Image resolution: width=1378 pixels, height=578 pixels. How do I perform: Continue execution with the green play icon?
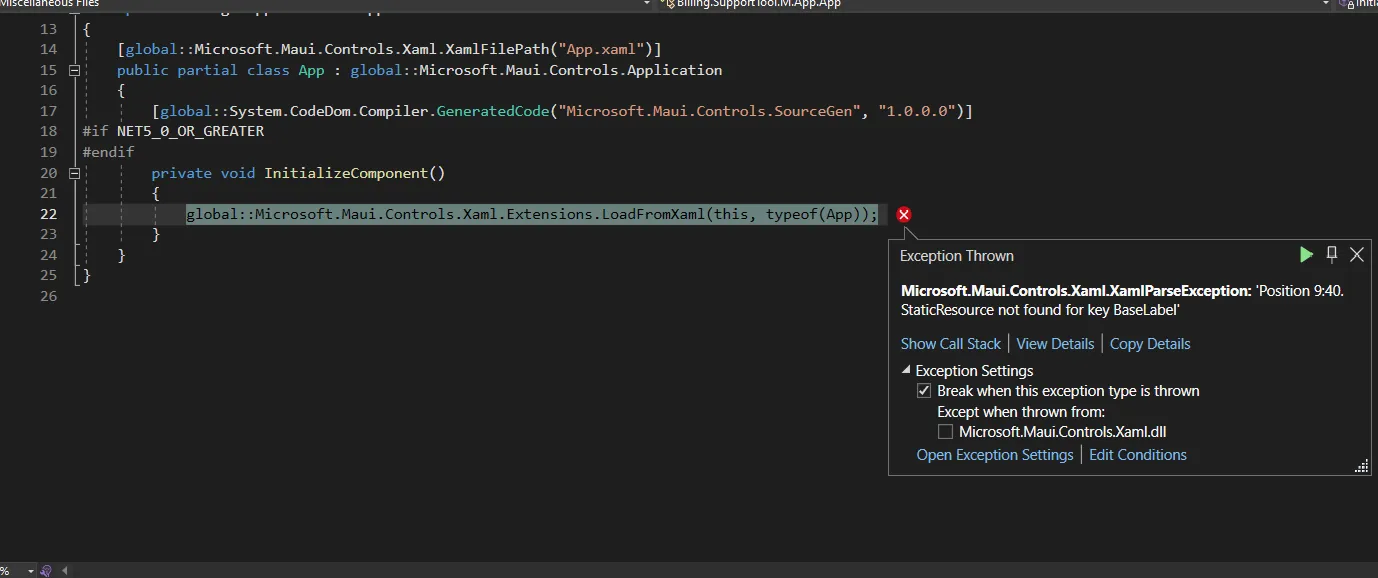1306,255
